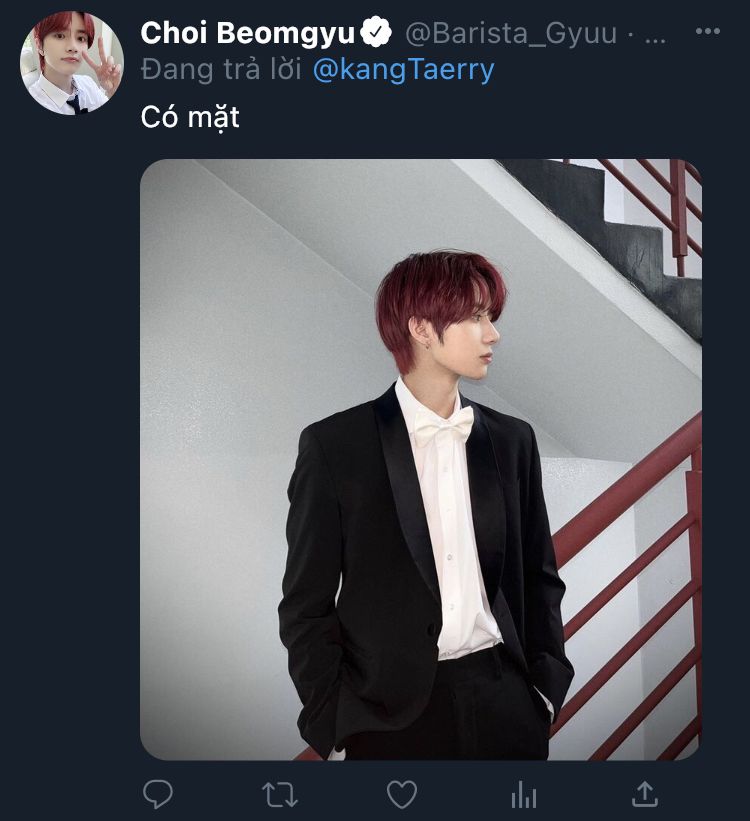Click the truncated timestamp after the handle
The width and height of the screenshot is (750, 821).
pos(654,33)
